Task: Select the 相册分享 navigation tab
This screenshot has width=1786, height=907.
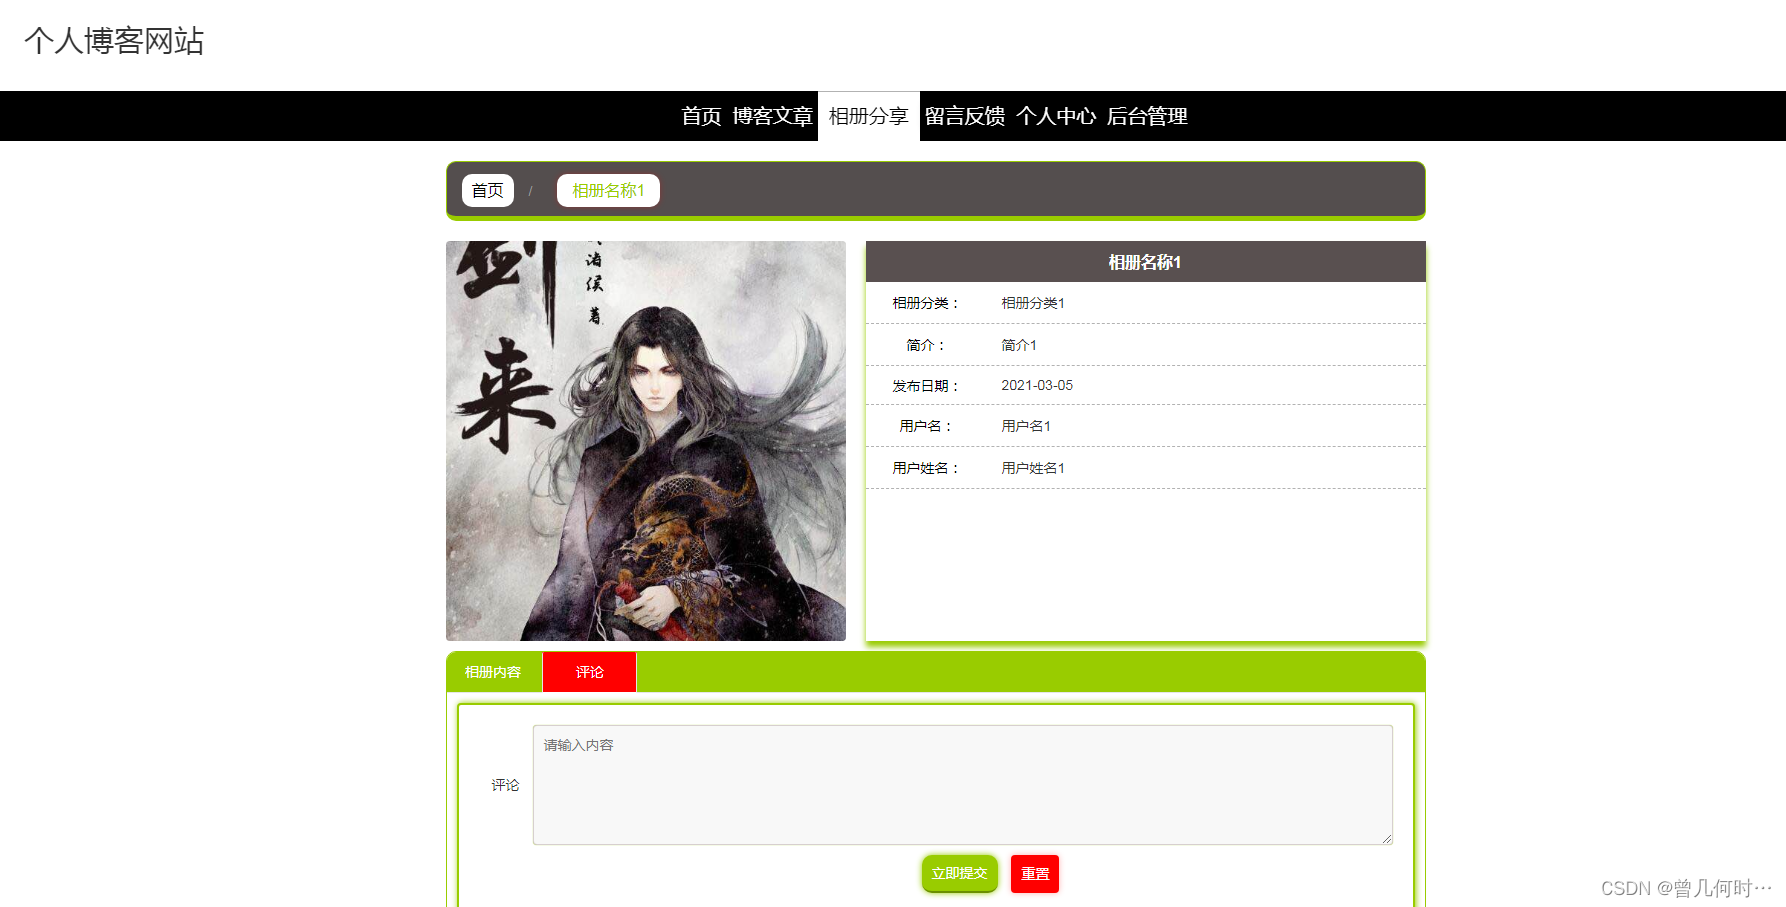Action: pyautogui.click(x=868, y=116)
